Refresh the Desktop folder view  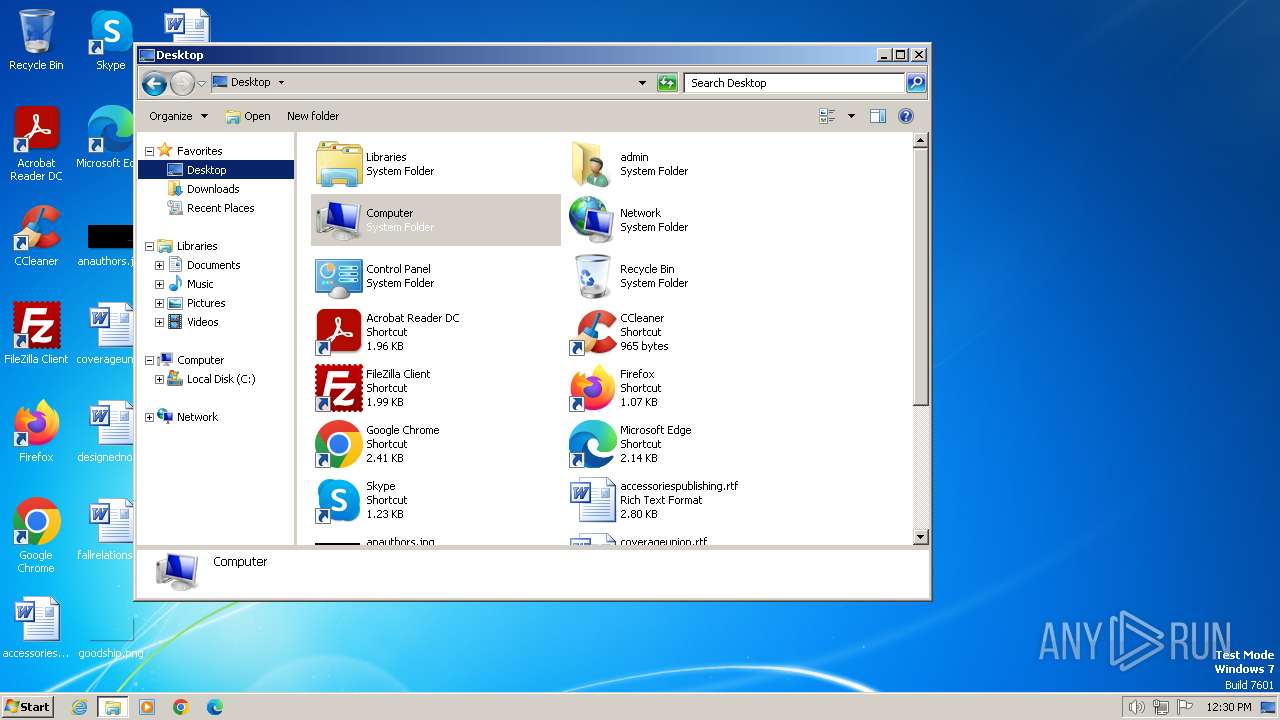[x=667, y=83]
